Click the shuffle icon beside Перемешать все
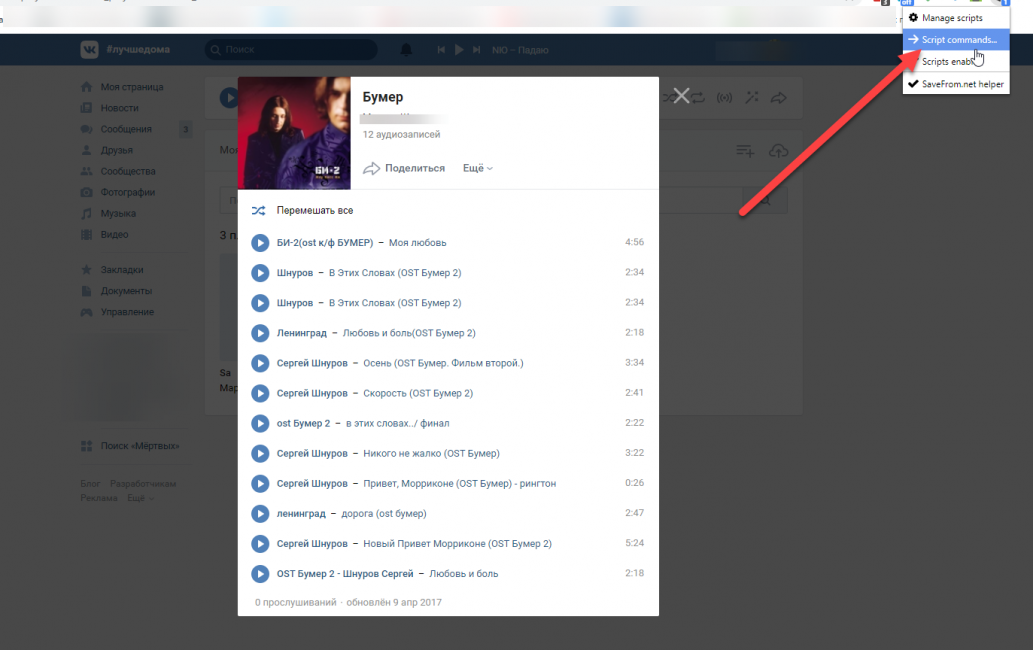 [259, 211]
